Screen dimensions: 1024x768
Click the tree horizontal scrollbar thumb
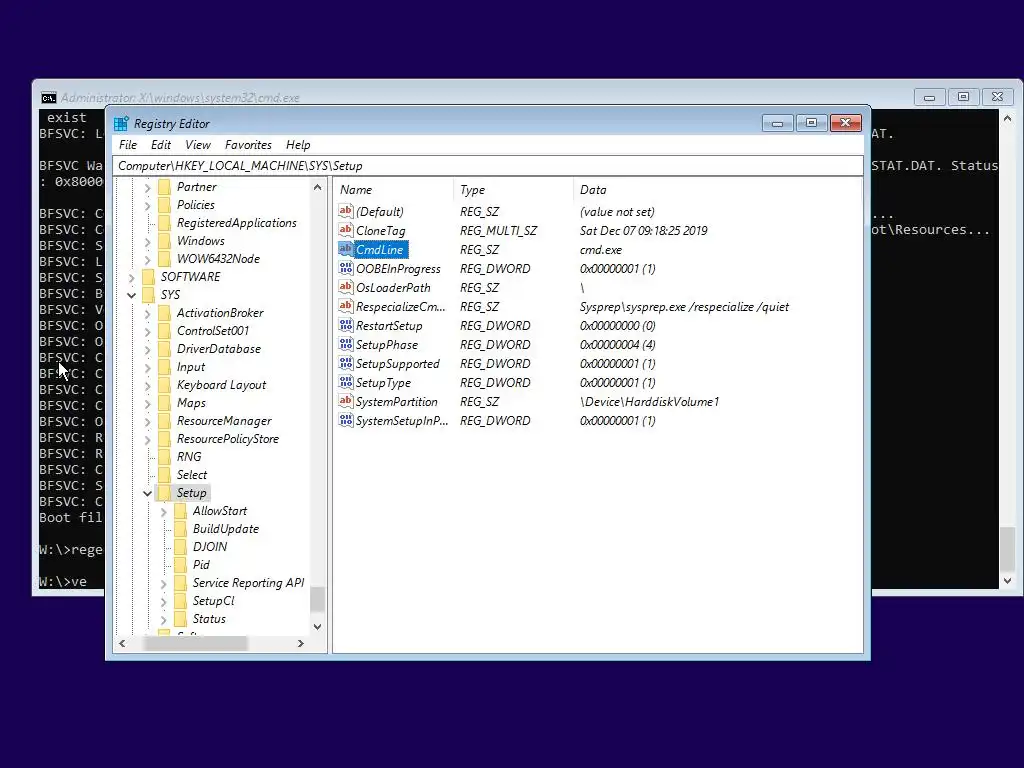tap(196, 644)
